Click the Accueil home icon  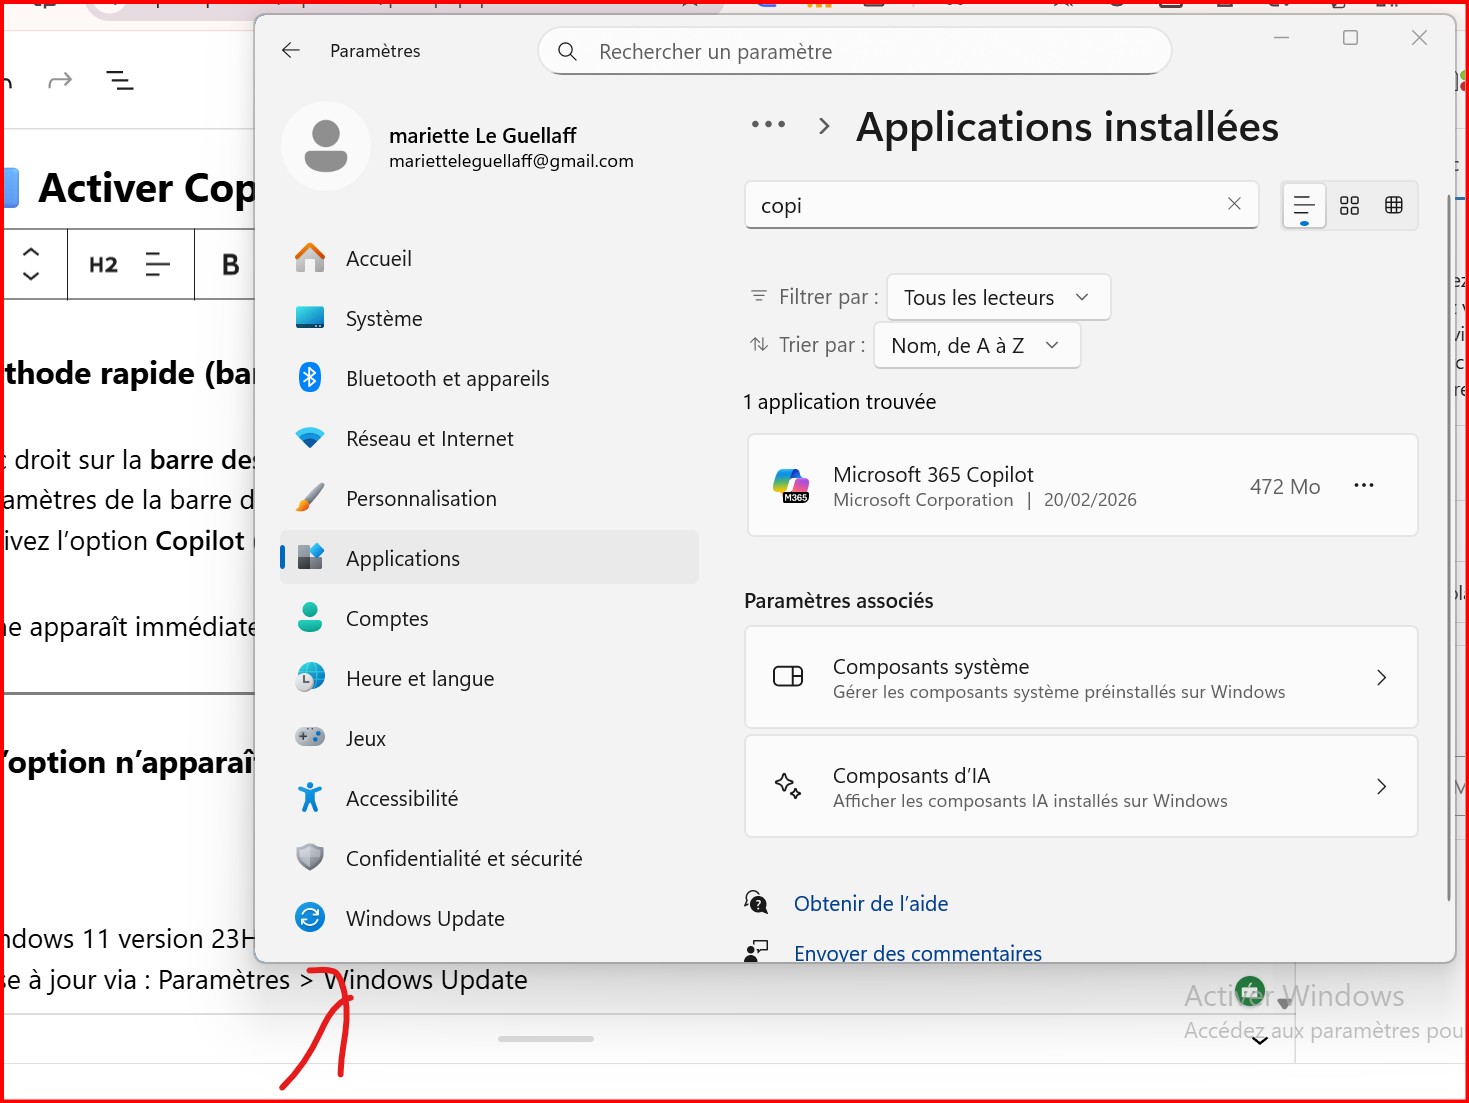[x=310, y=259]
